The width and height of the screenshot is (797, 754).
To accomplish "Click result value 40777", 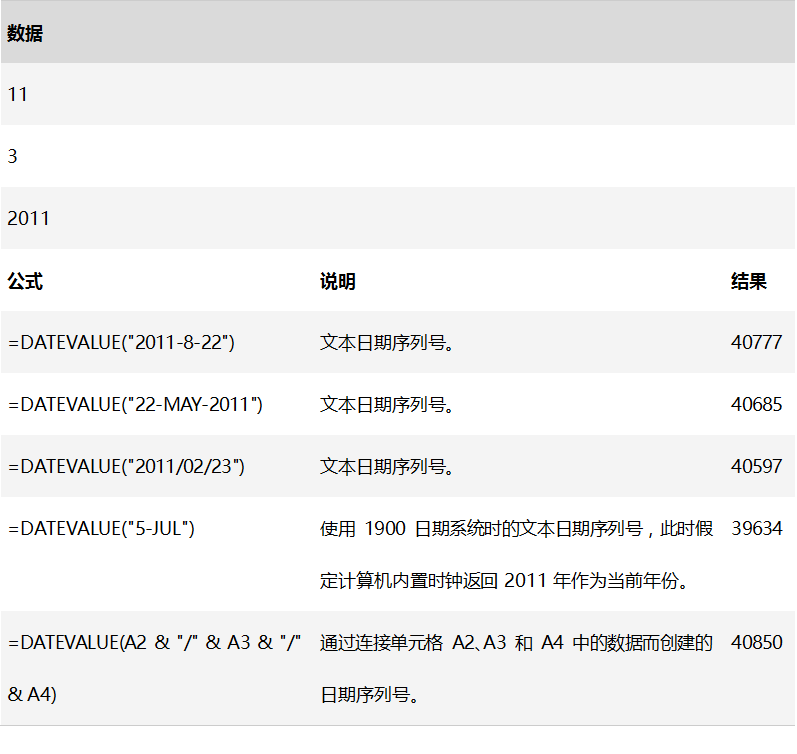I will click(756, 343).
